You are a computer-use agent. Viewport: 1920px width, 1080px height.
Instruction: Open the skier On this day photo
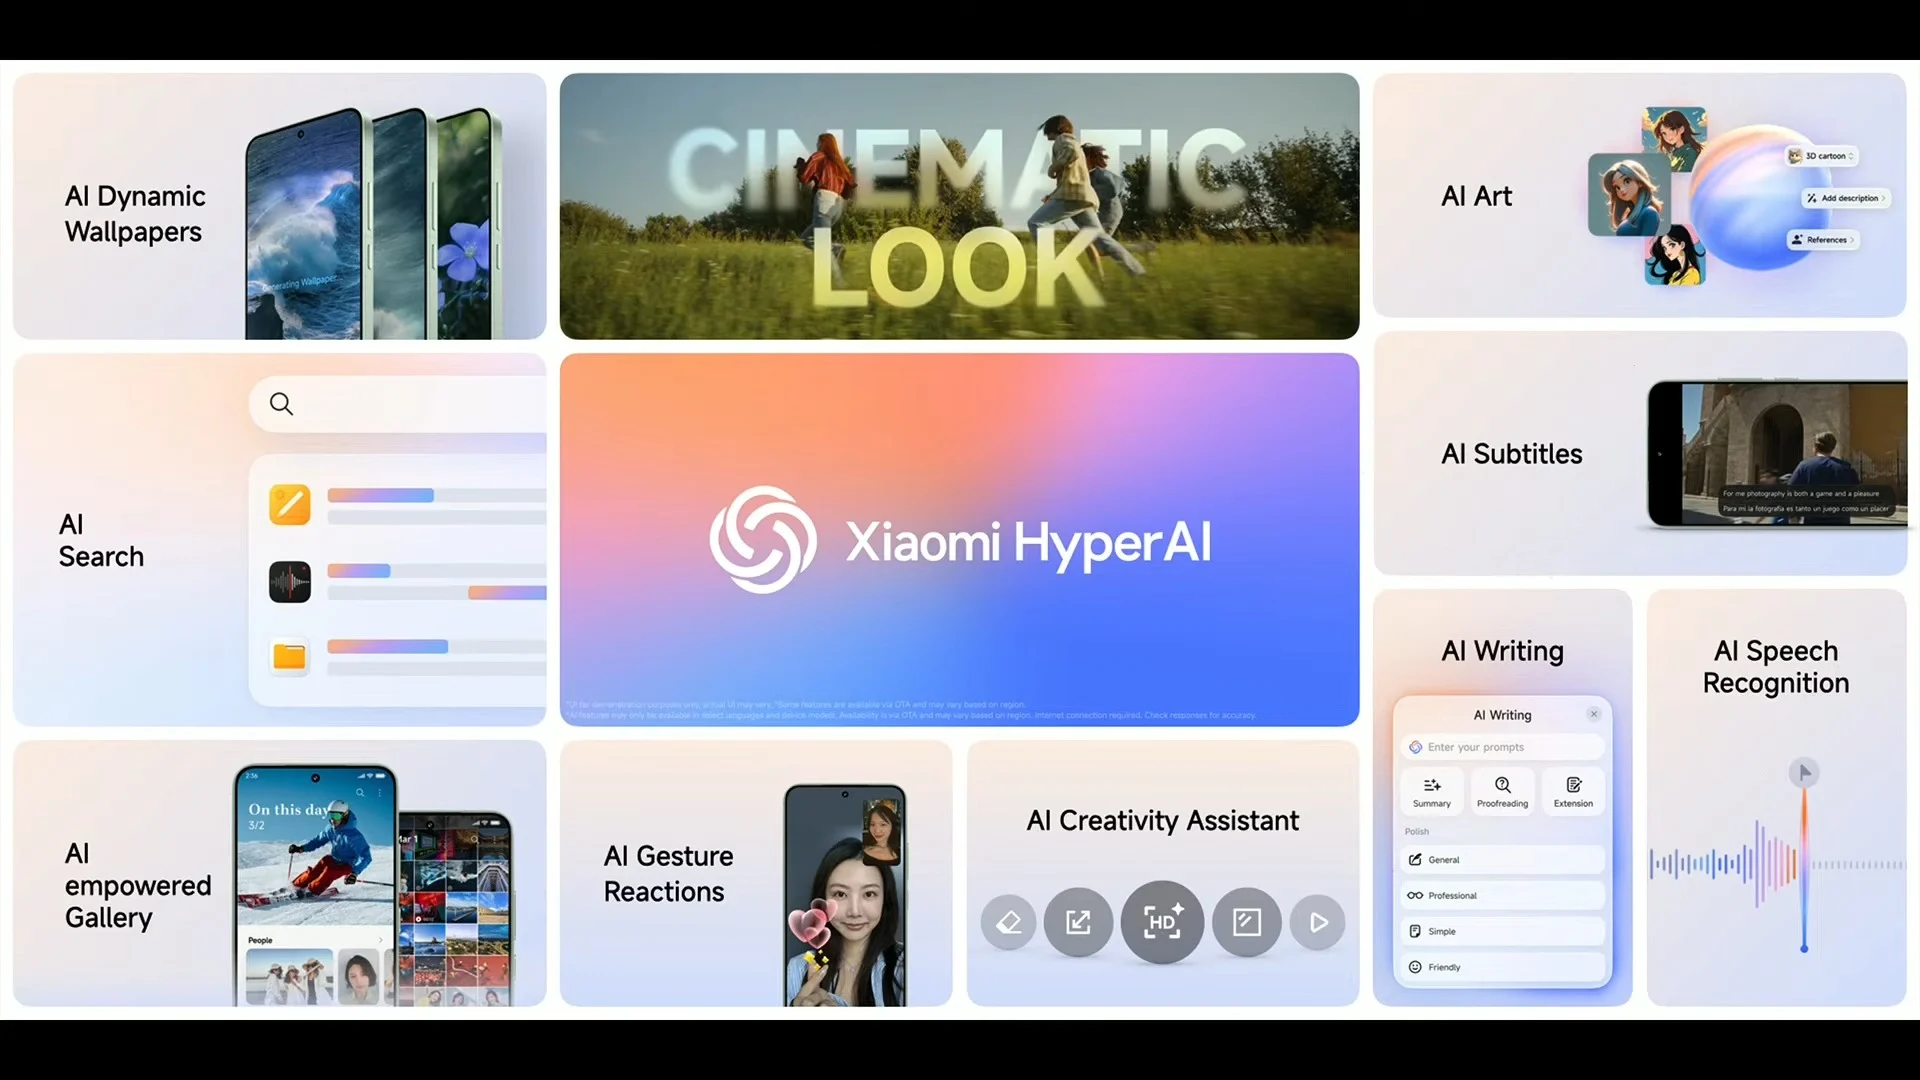pos(315,850)
